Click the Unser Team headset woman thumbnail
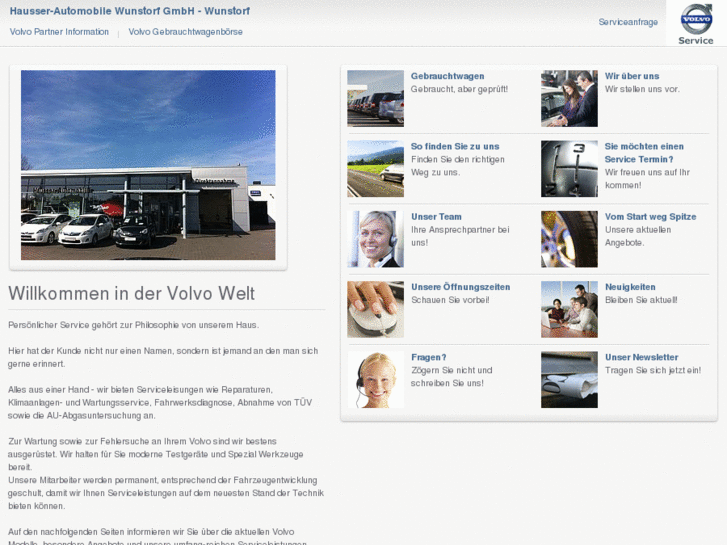This screenshot has height=545, width=727. point(376,239)
